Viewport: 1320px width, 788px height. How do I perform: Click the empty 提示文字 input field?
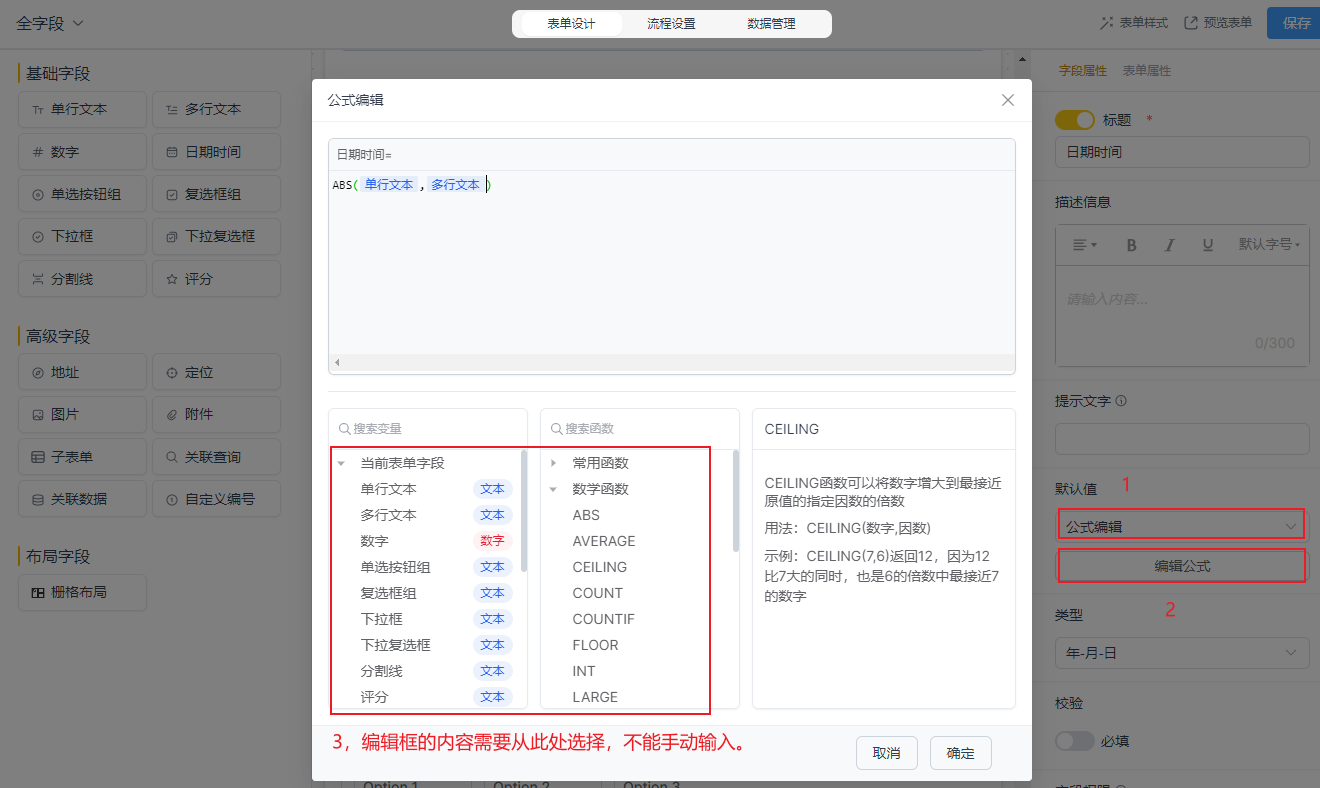point(1182,439)
